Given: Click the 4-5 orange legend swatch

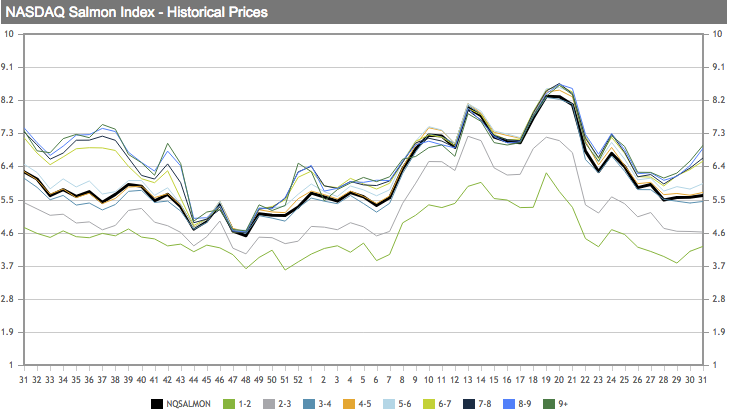Looking at the screenshot, I should pos(349,404).
